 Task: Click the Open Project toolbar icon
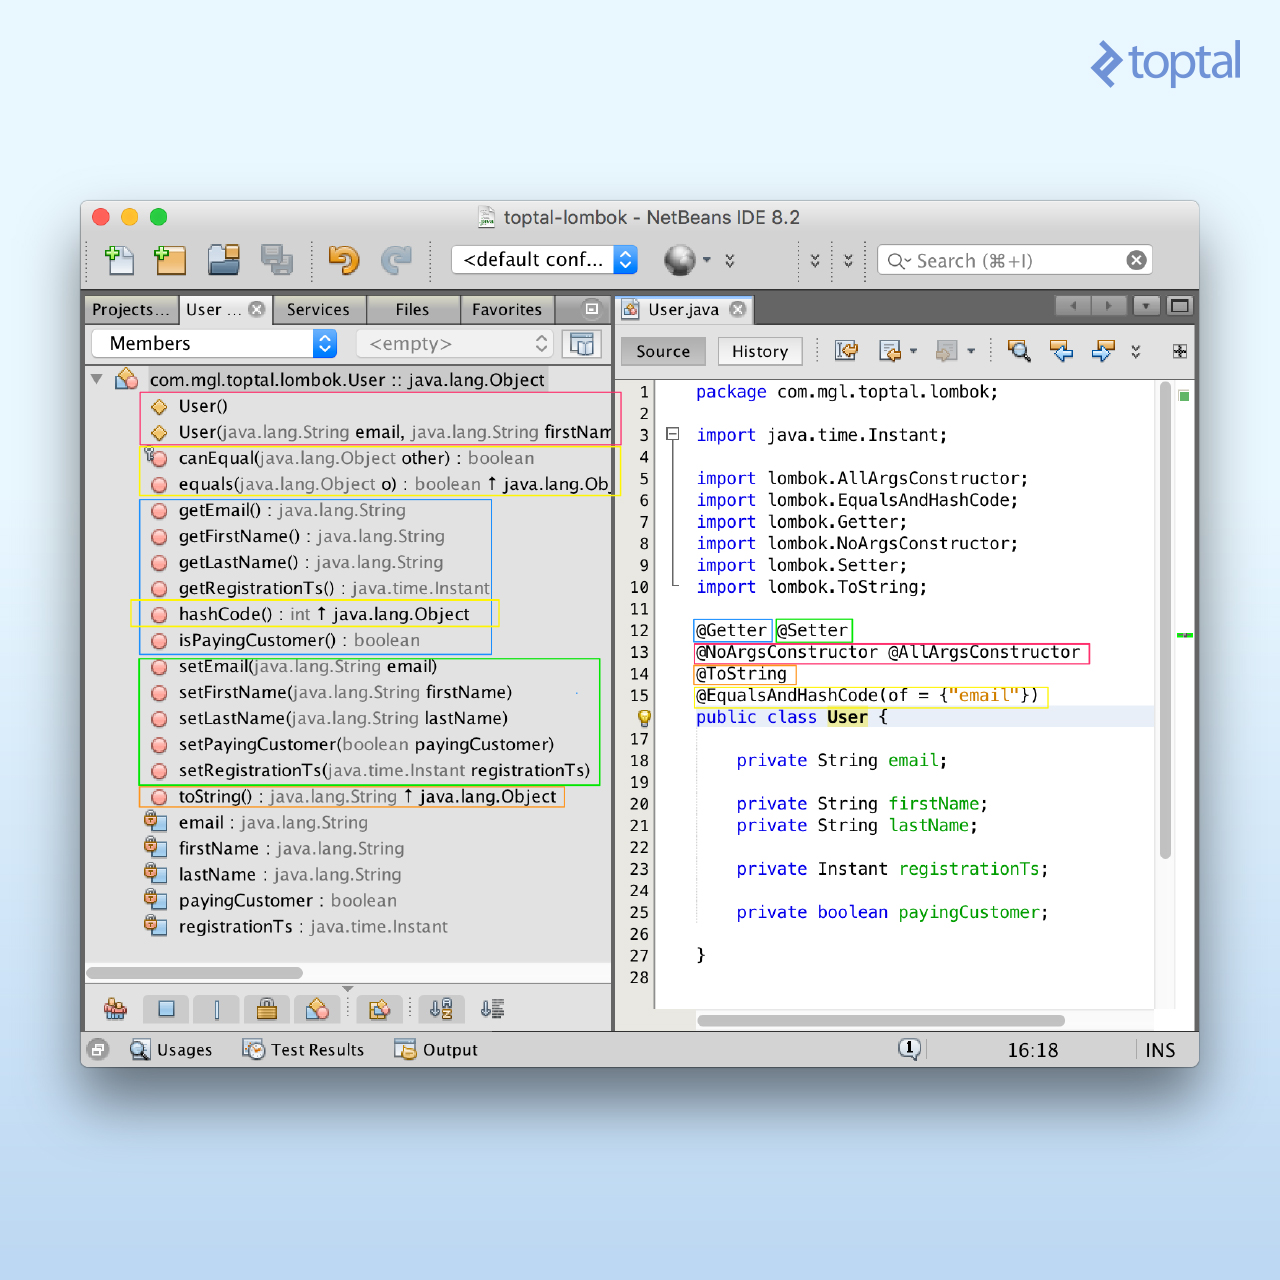224,260
